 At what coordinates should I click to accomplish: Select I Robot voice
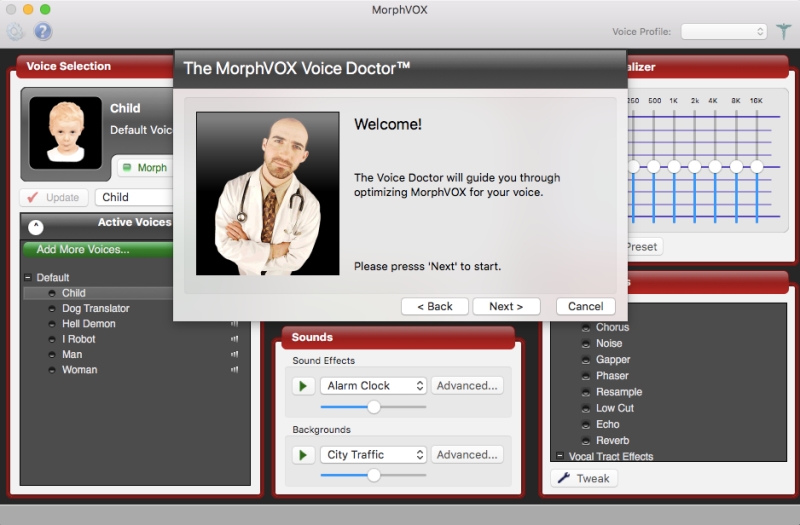(x=79, y=339)
